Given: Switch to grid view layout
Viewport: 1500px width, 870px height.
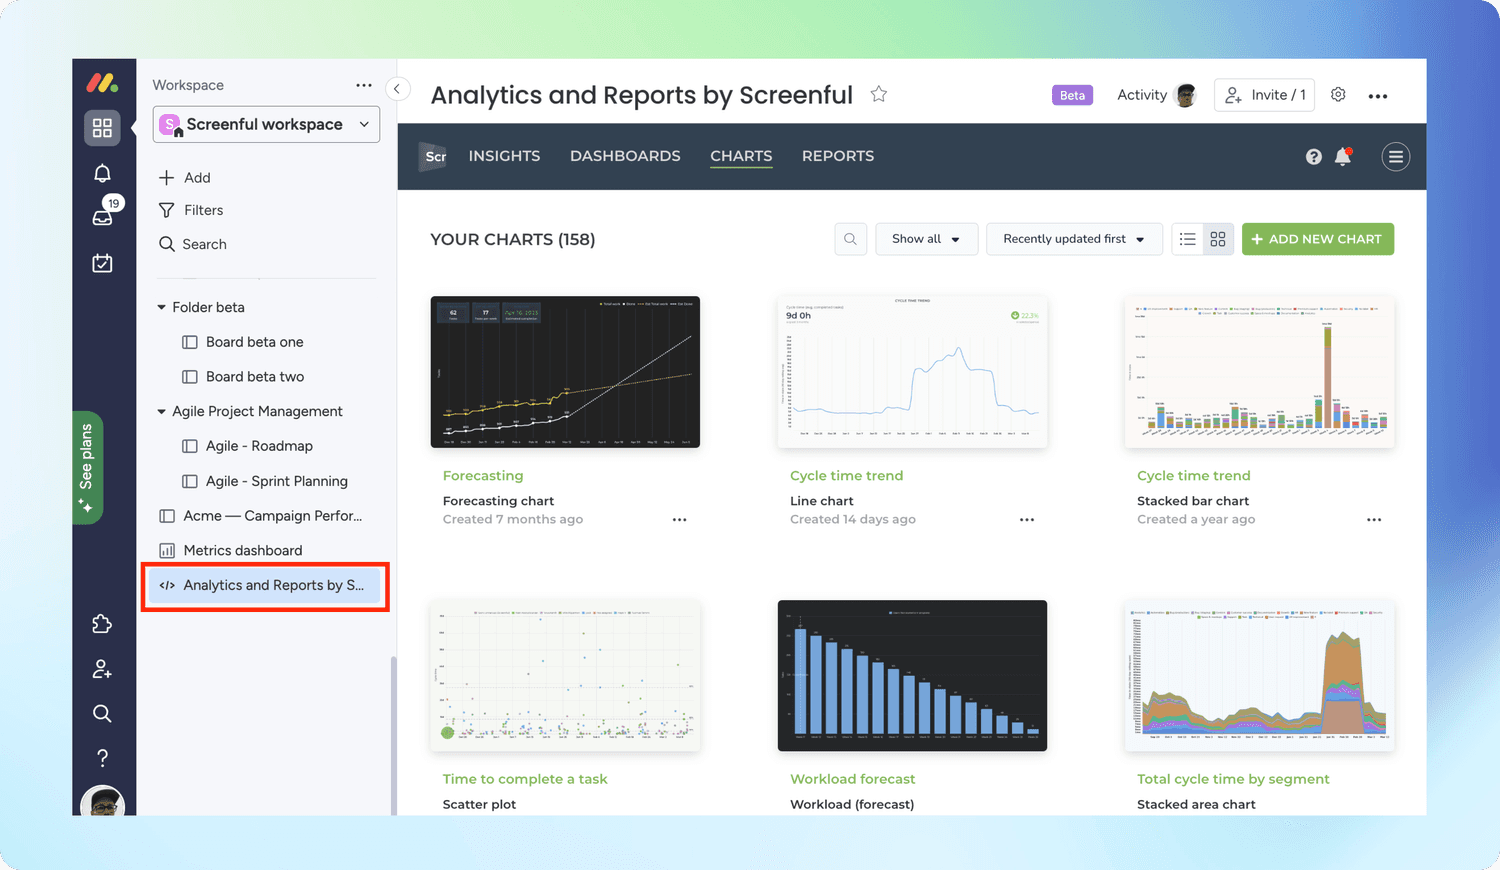Looking at the screenshot, I should (1218, 239).
